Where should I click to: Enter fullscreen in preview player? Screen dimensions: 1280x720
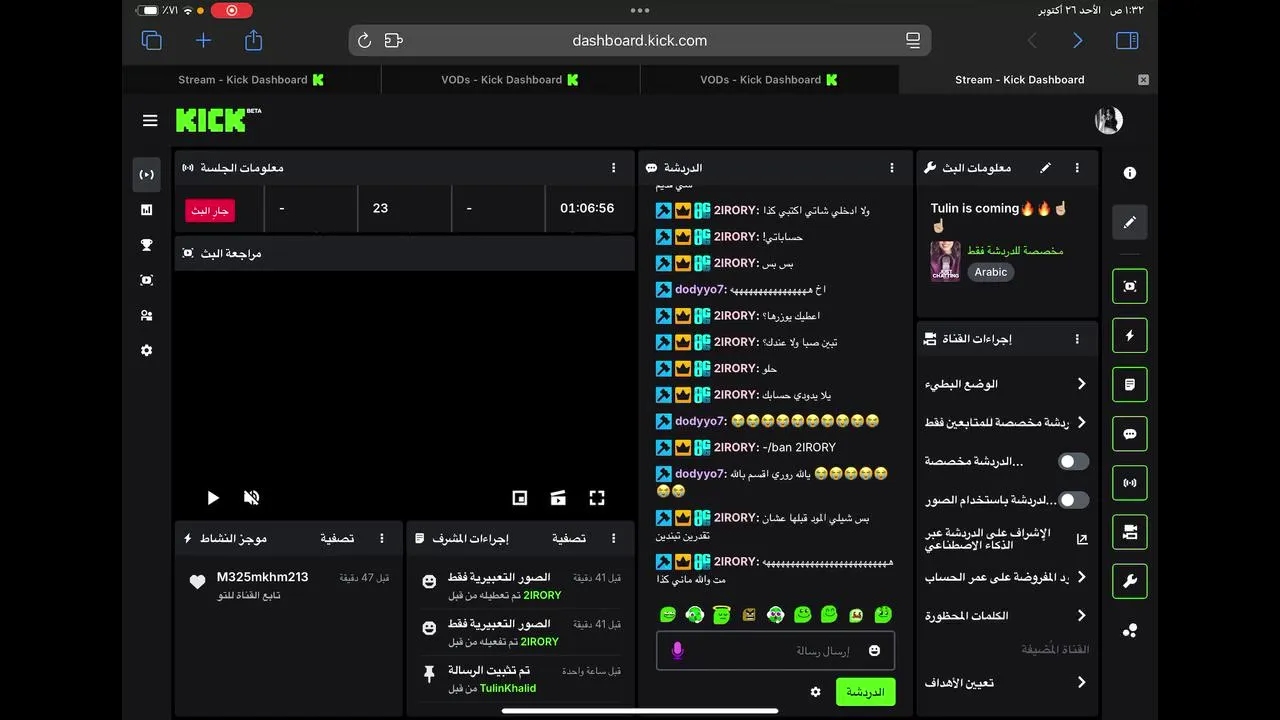point(597,497)
